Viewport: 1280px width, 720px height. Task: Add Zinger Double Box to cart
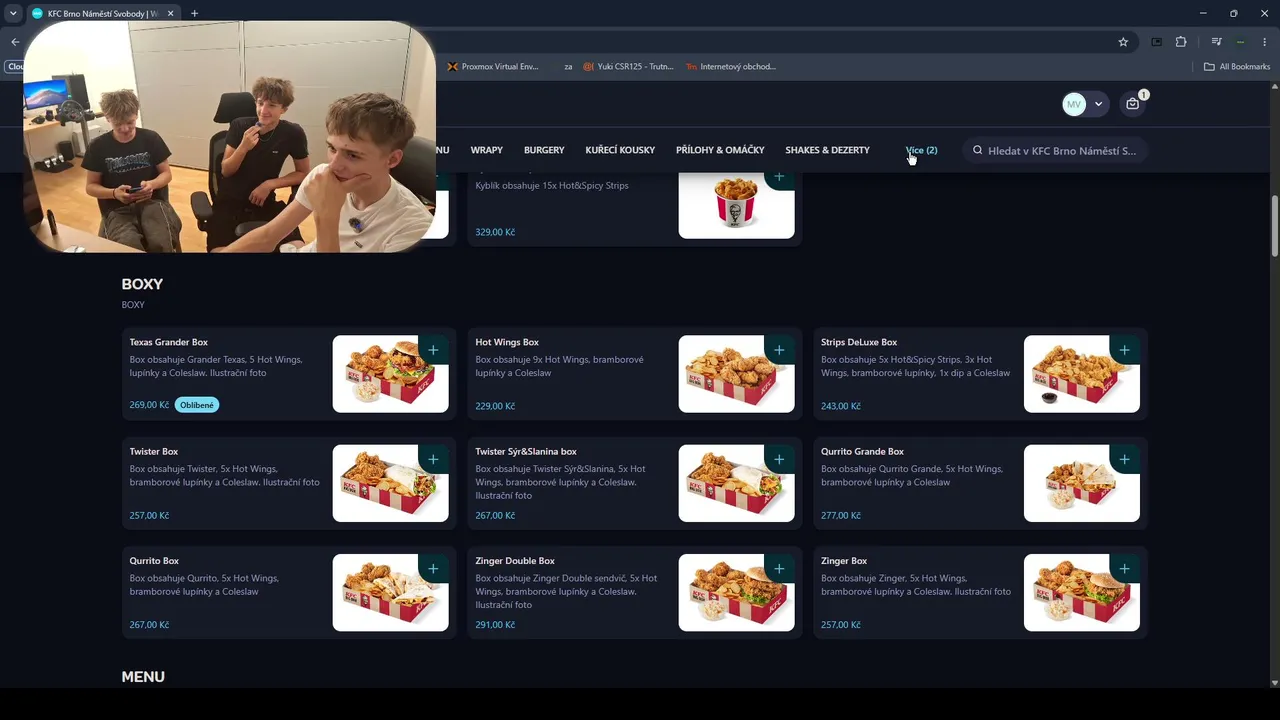pyautogui.click(x=779, y=569)
